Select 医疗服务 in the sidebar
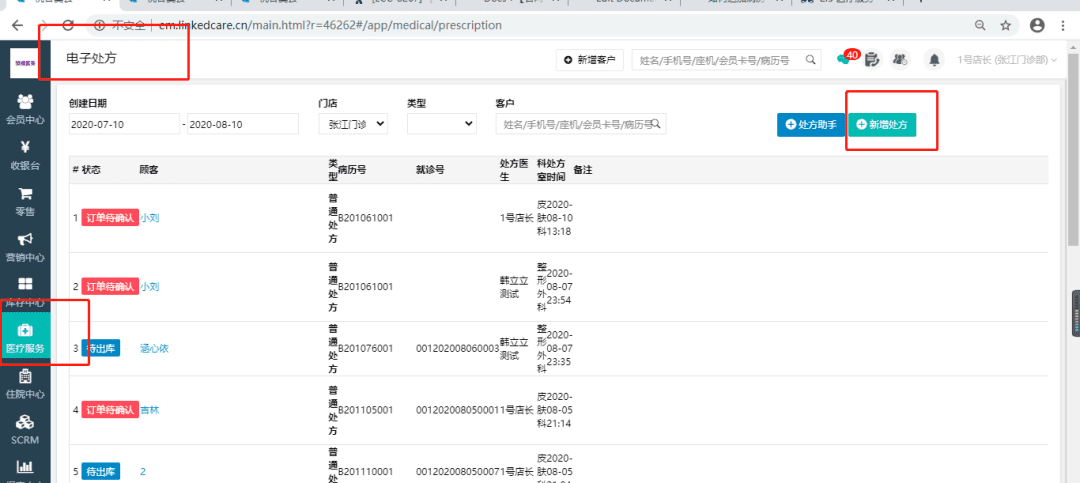The width and height of the screenshot is (1080, 483). point(25,338)
